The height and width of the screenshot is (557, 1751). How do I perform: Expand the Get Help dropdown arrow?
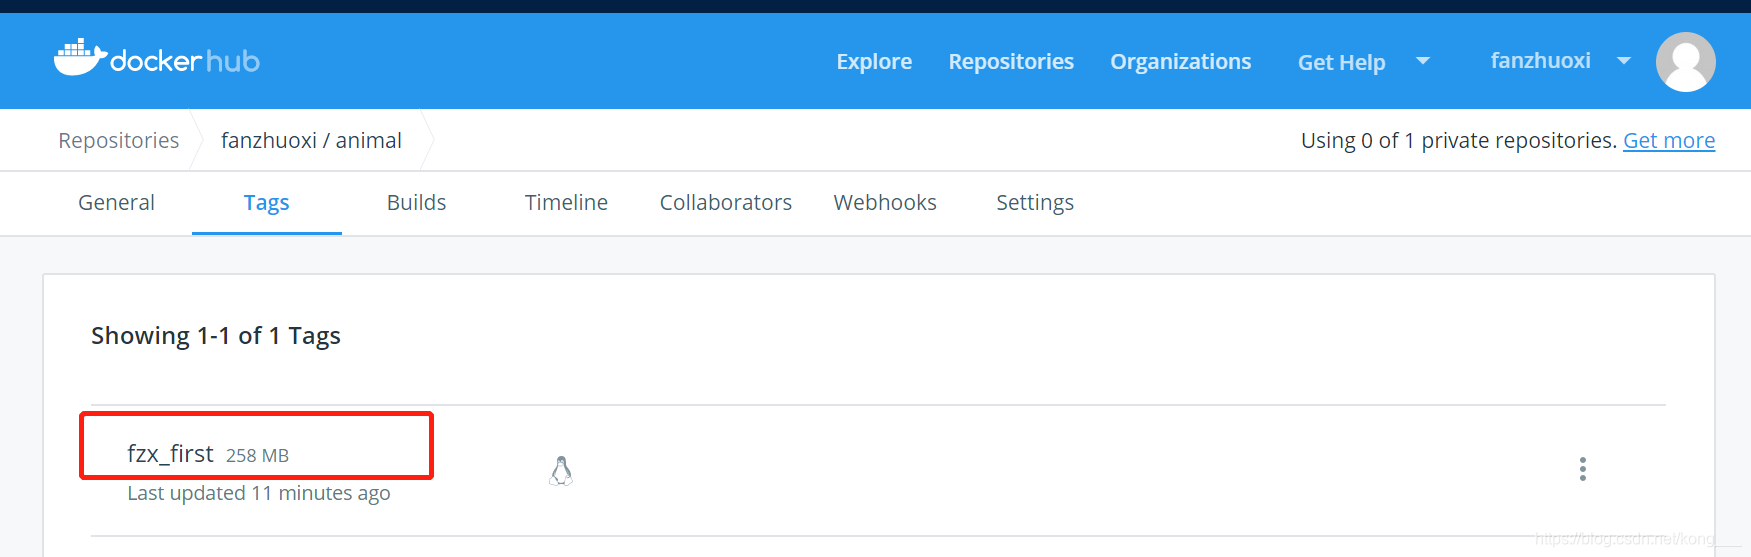click(x=1422, y=61)
